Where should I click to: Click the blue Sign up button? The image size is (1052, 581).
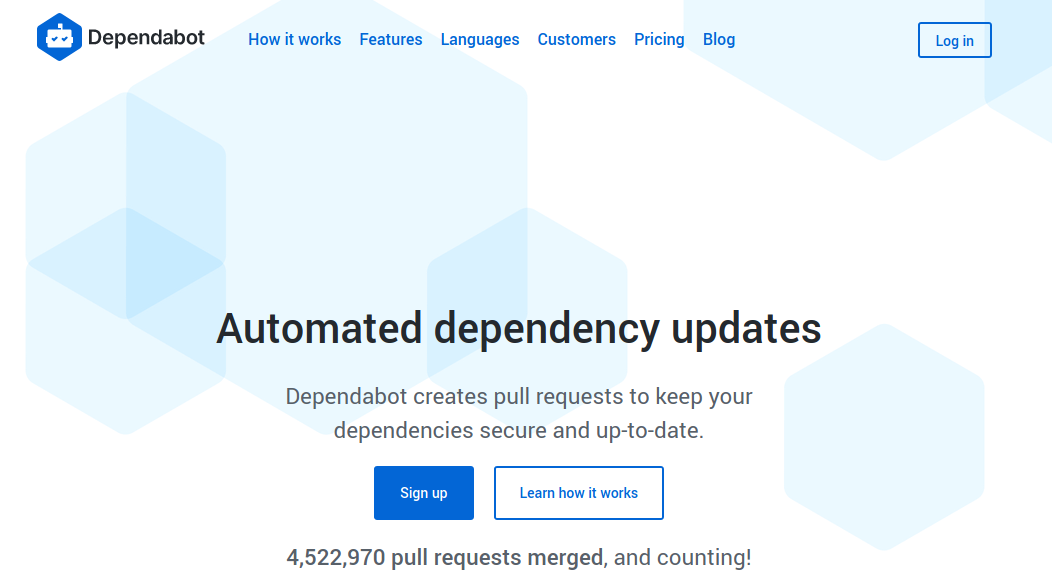pos(424,493)
